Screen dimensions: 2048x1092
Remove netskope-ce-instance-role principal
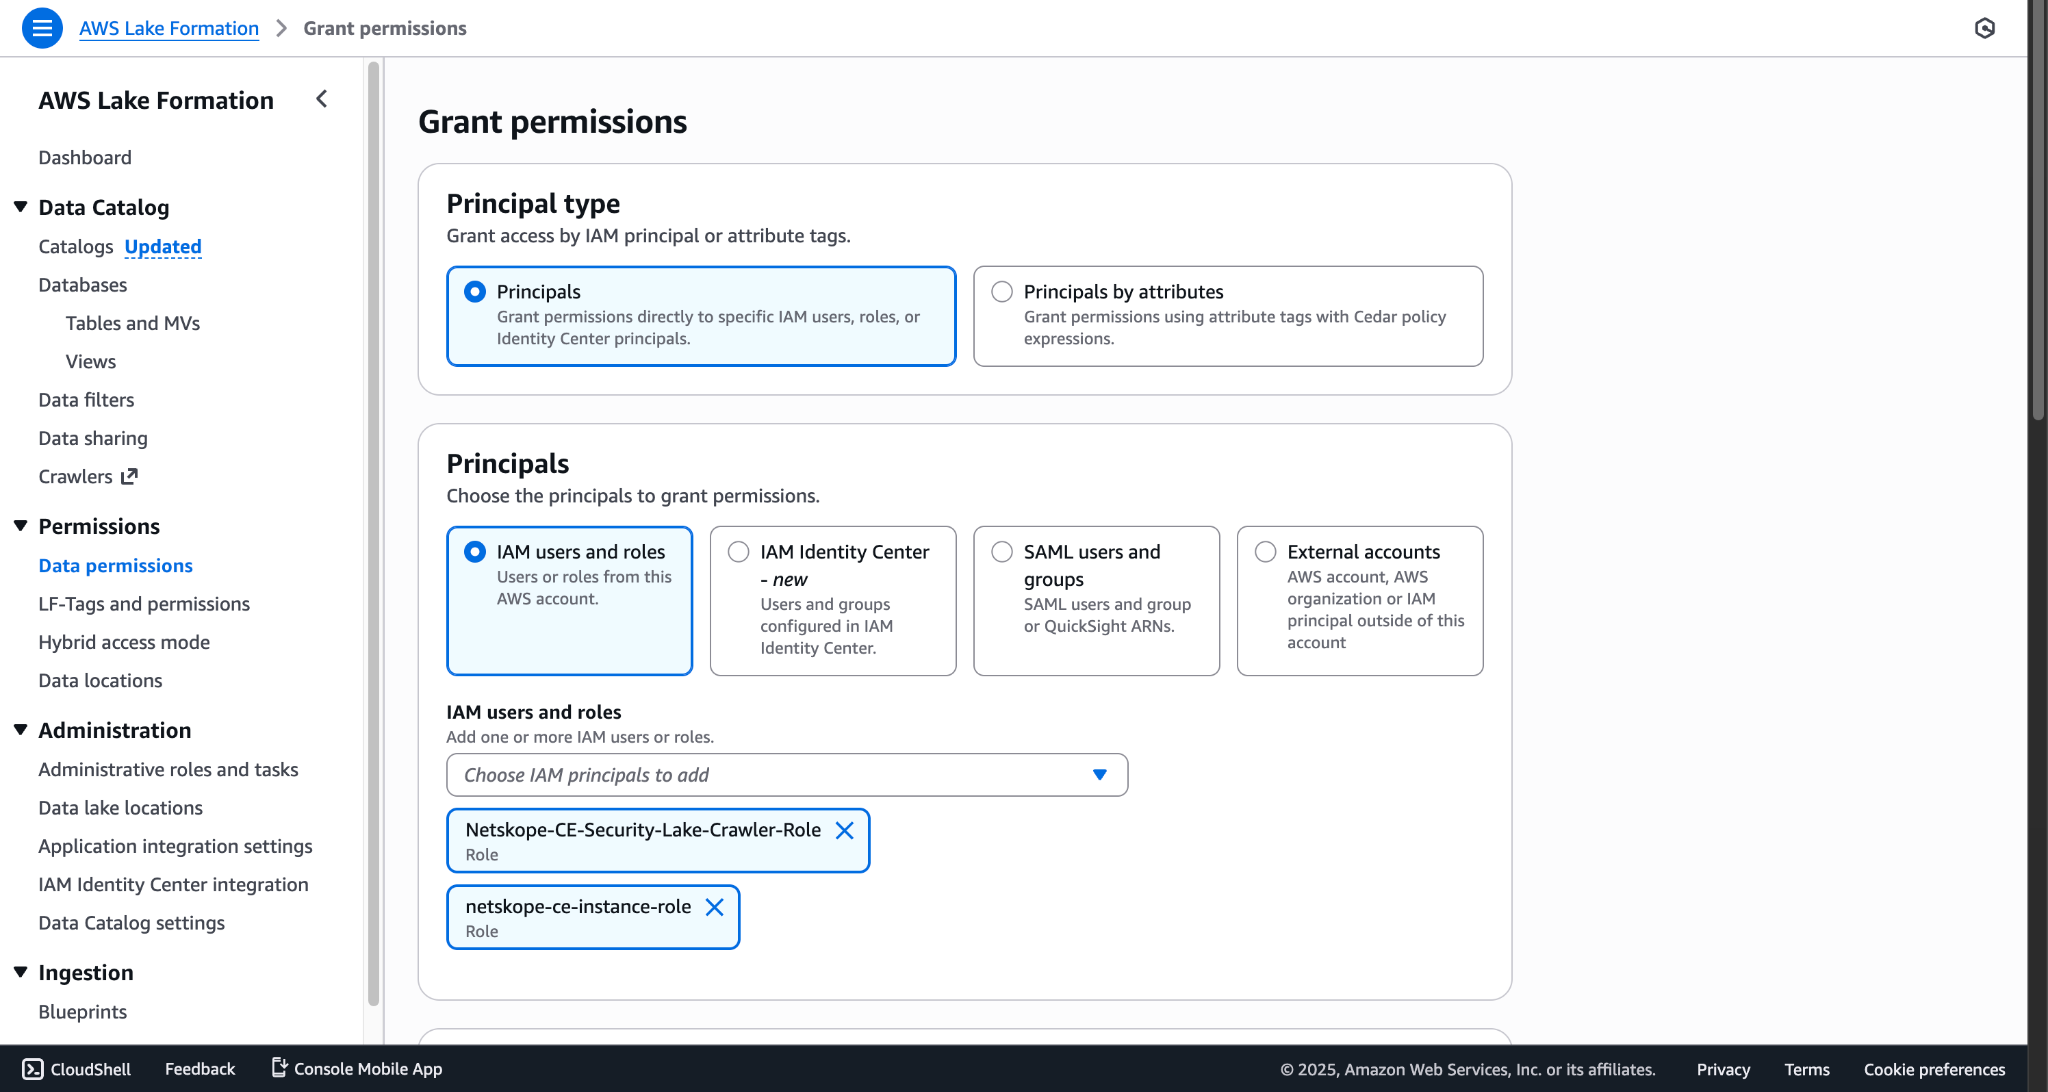point(714,907)
